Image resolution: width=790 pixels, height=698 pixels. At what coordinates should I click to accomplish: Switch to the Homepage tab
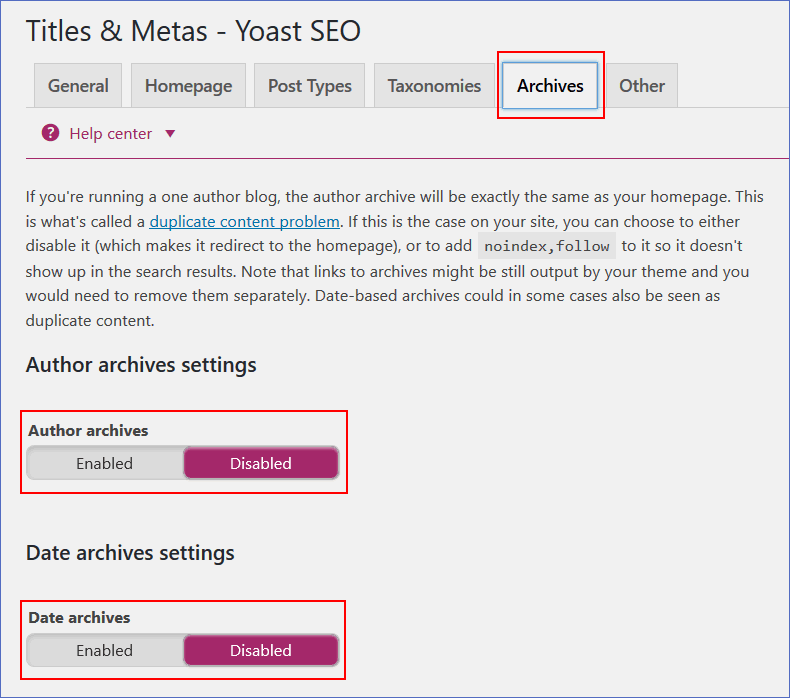188,86
